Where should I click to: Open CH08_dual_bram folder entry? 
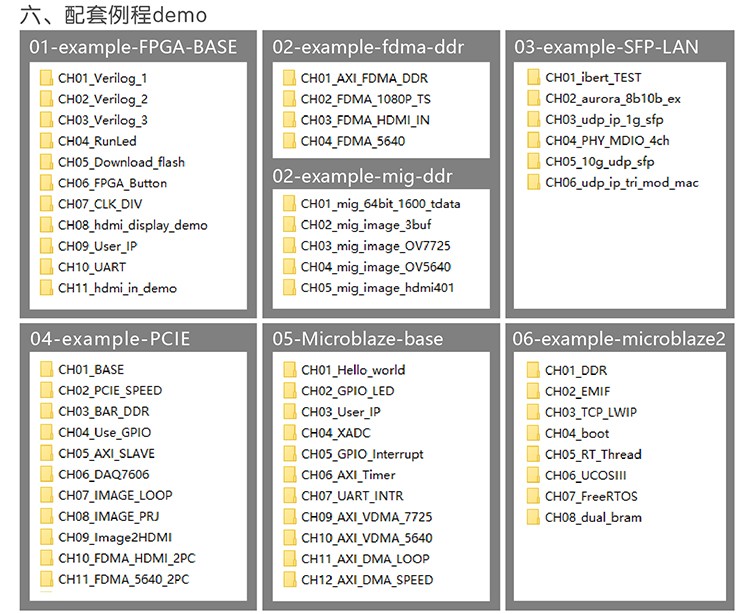(x=593, y=517)
